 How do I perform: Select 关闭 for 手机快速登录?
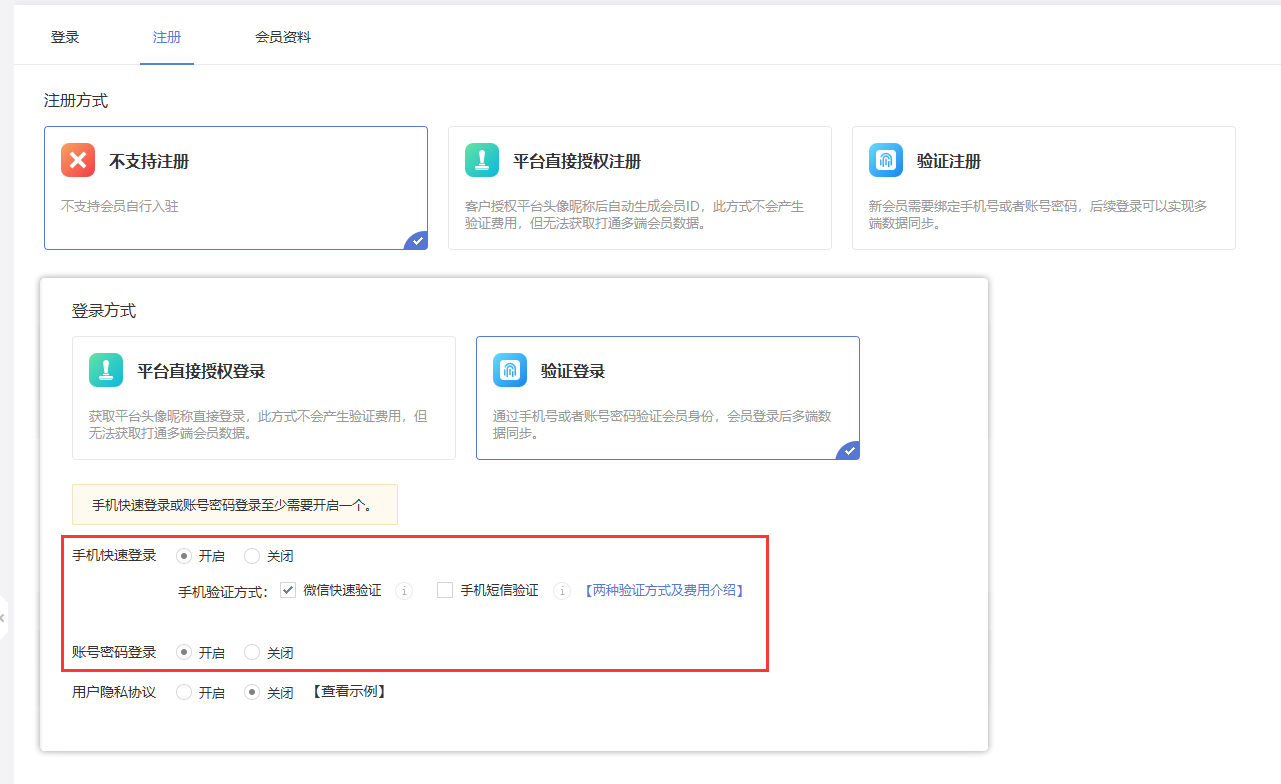(x=252, y=556)
